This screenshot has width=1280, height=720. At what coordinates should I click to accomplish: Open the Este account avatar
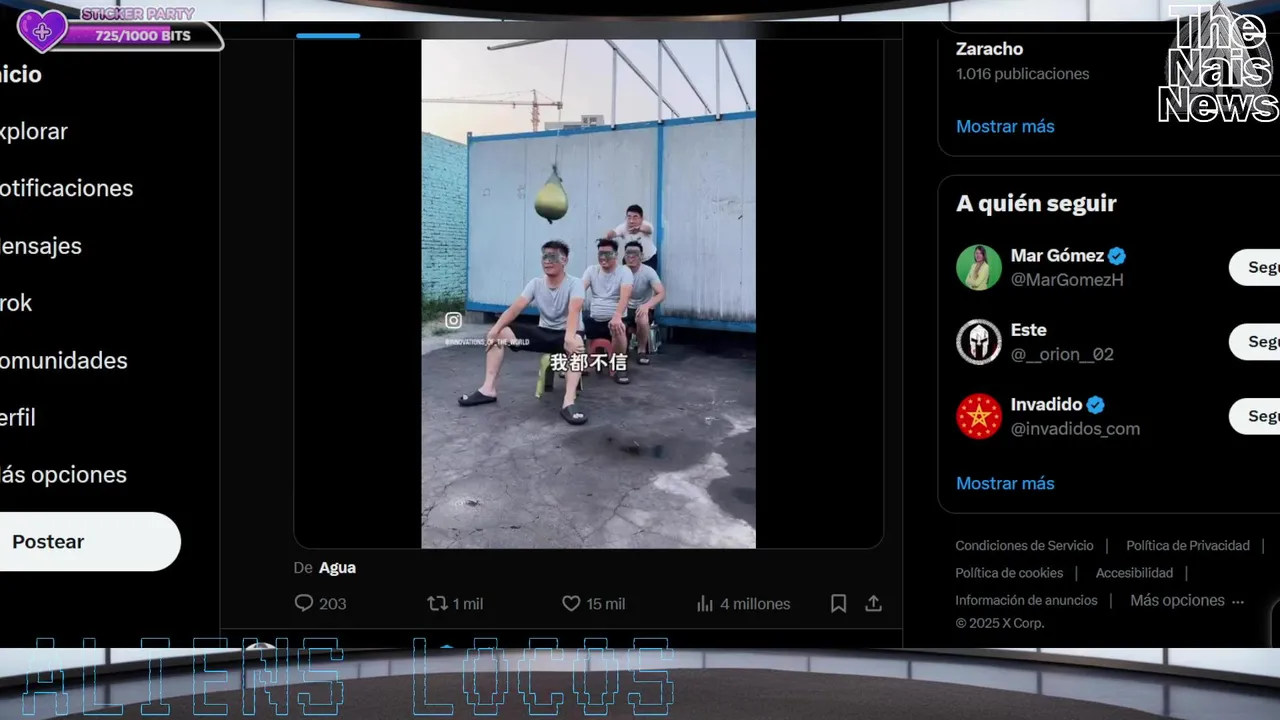[979, 342]
